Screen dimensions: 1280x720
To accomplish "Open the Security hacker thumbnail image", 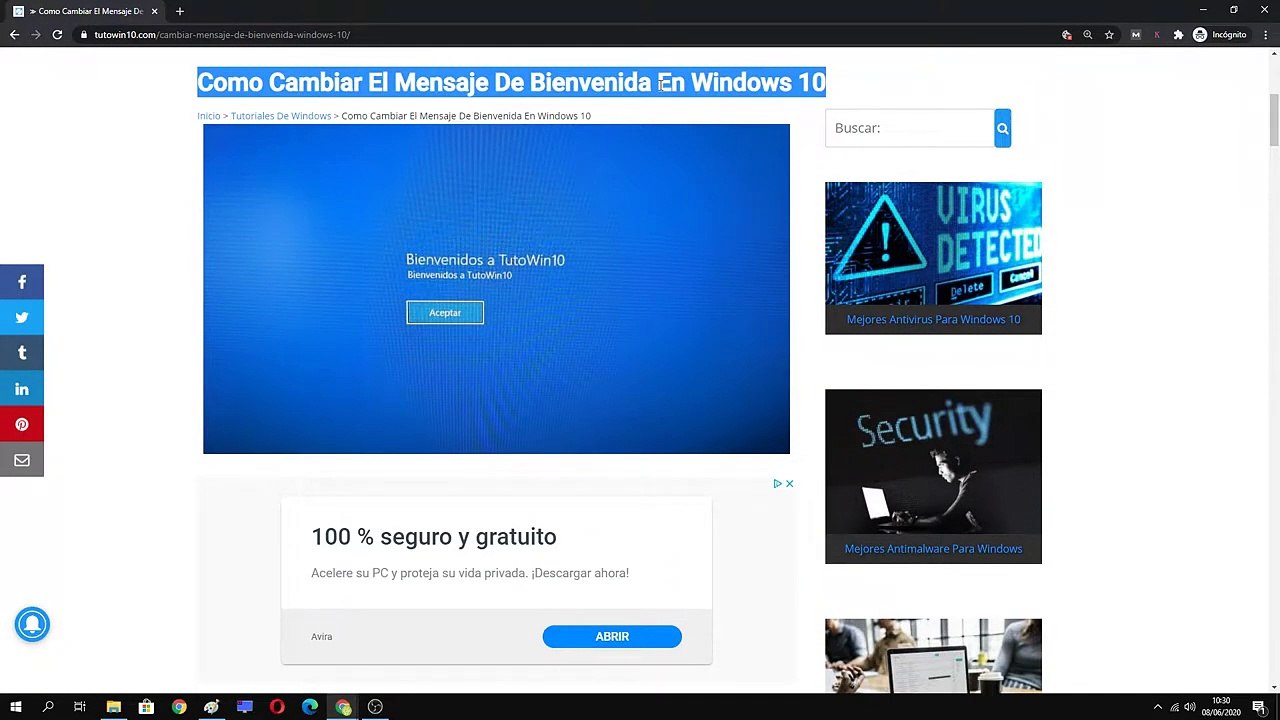I will (933, 462).
